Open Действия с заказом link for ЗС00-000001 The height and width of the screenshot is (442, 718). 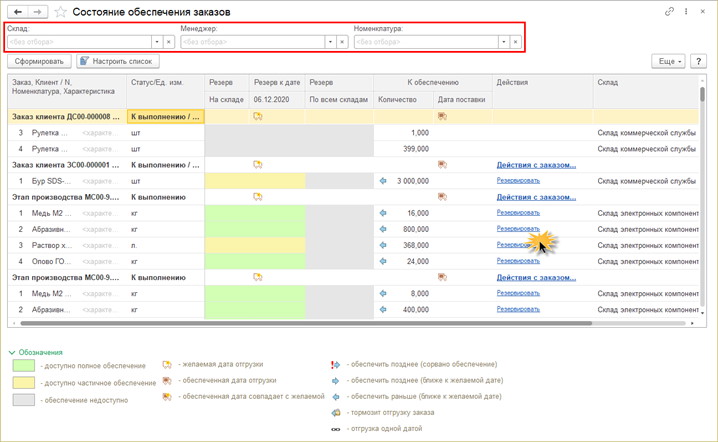pyautogui.click(x=536, y=165)
